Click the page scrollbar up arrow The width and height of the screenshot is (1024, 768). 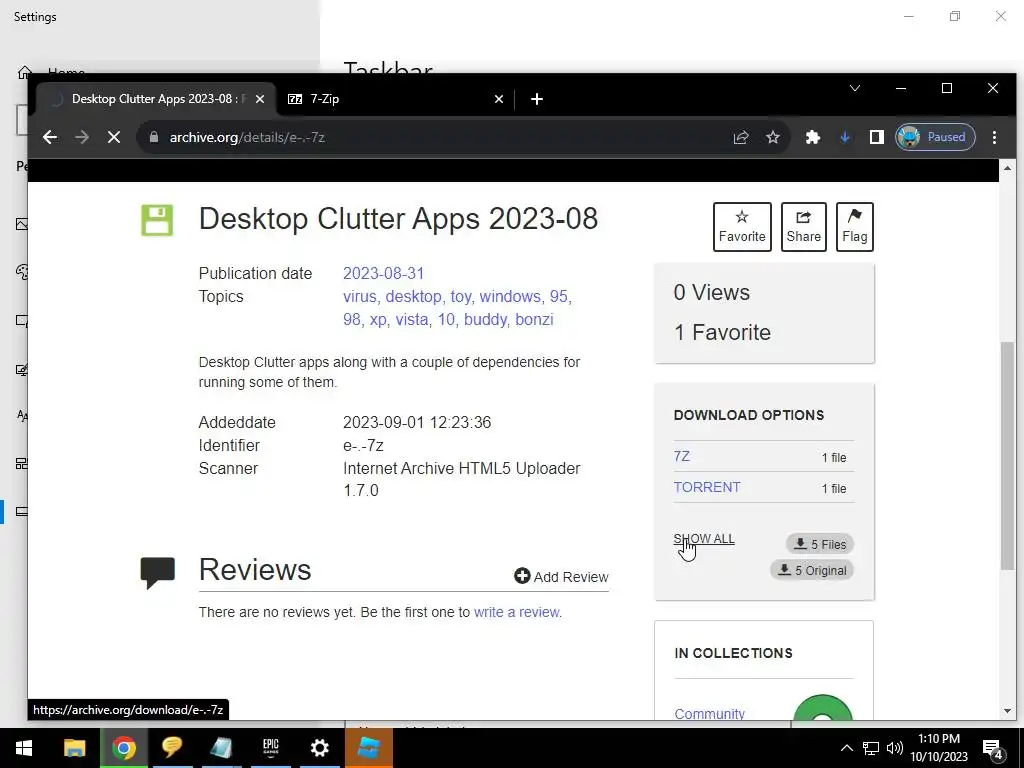coord(1007,168)
